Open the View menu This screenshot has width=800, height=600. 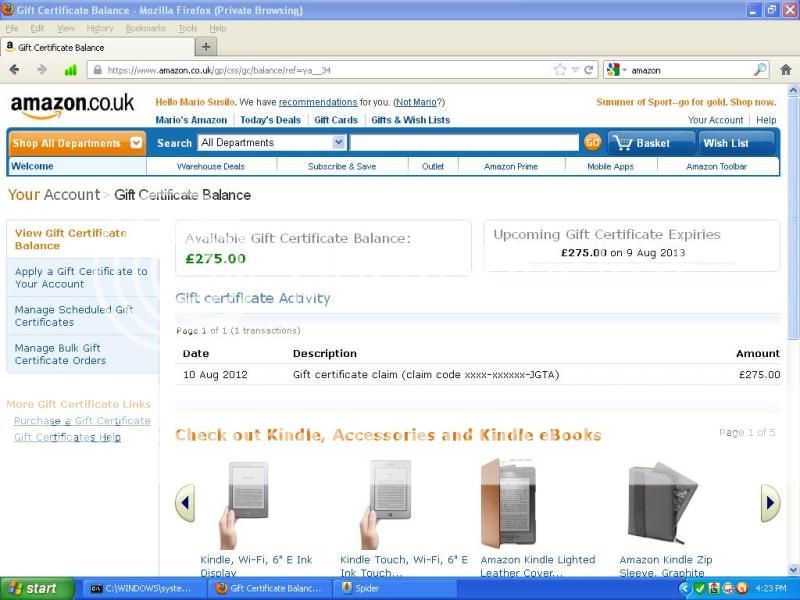point(66,28)
